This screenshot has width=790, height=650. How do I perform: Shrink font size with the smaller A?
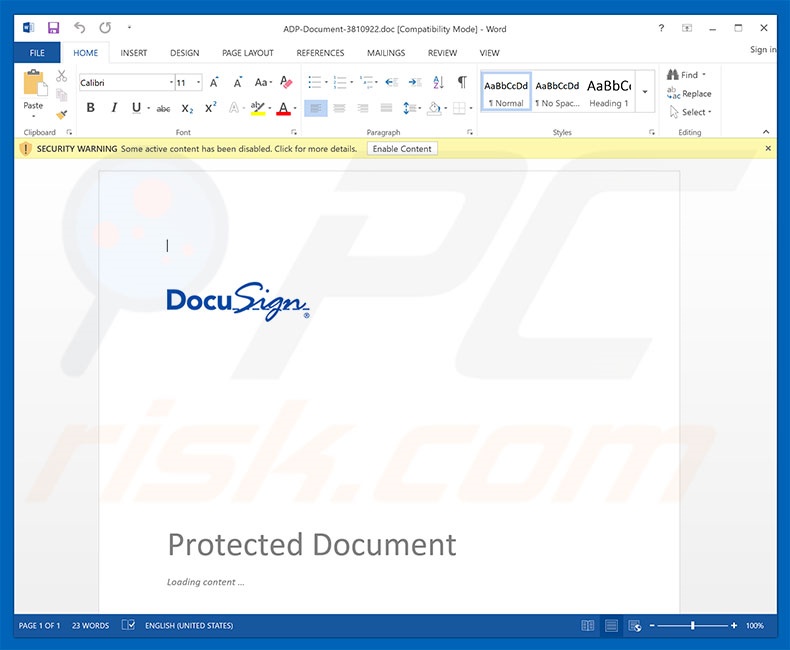pyautogui.click(x=237, y=83)
